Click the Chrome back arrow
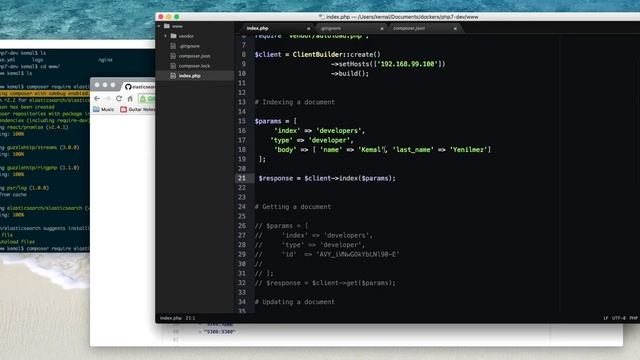Image resolution: width=640 pixels, height=360 pixels. pos(97,99)
